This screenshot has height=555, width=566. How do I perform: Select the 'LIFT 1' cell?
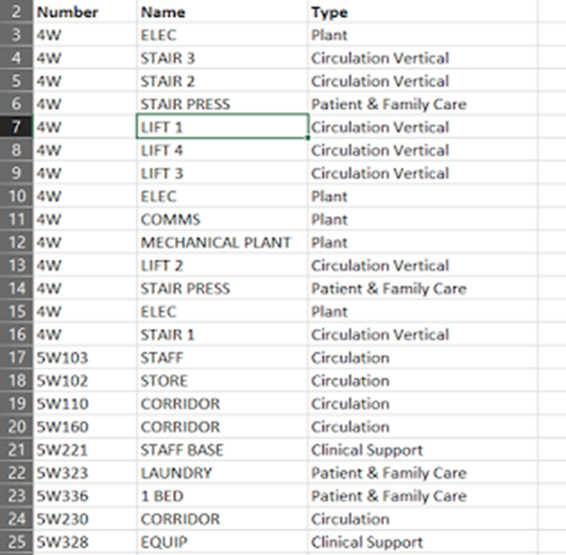click(x=222, y=127)
